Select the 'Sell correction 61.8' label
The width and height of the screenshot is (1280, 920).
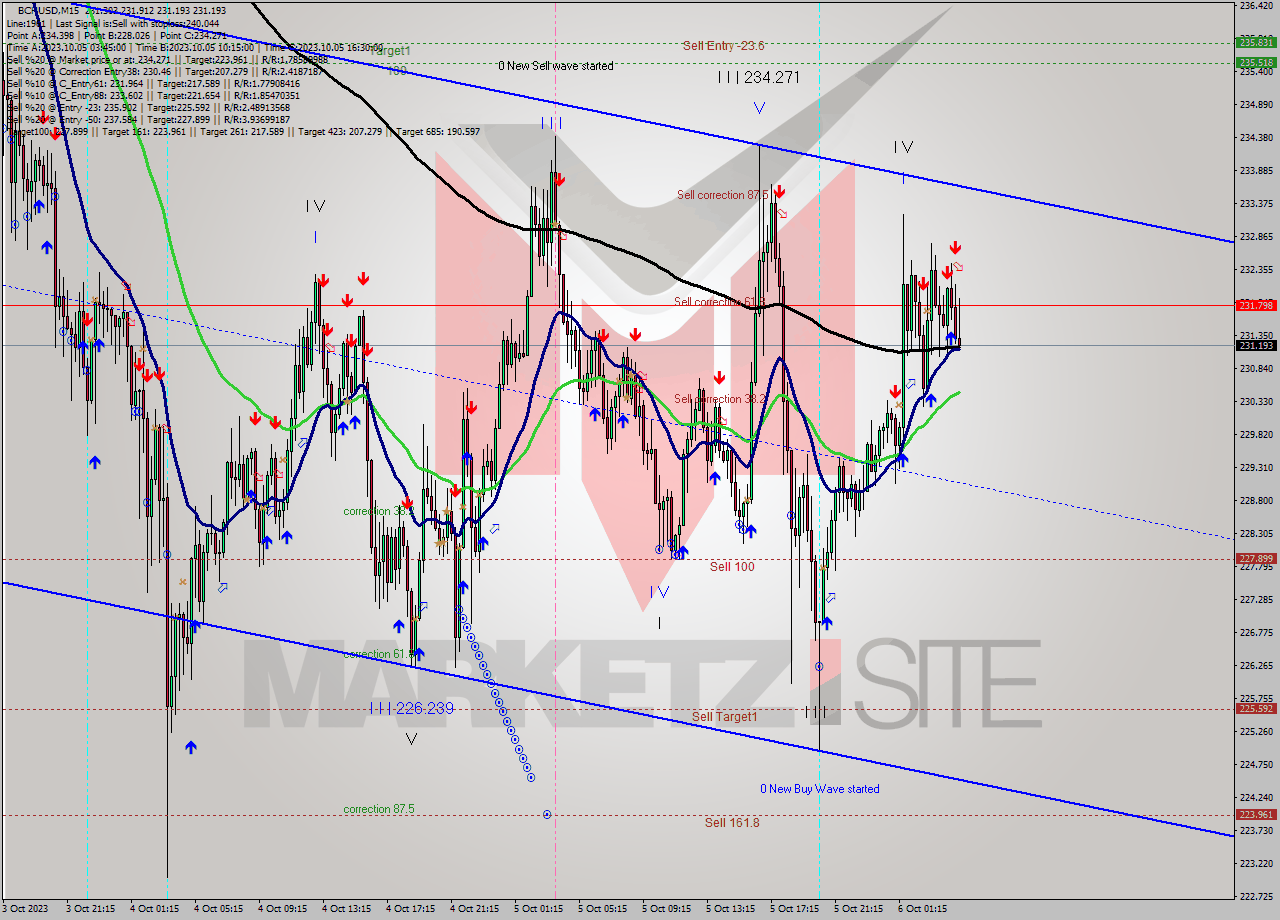click(720, 302)
